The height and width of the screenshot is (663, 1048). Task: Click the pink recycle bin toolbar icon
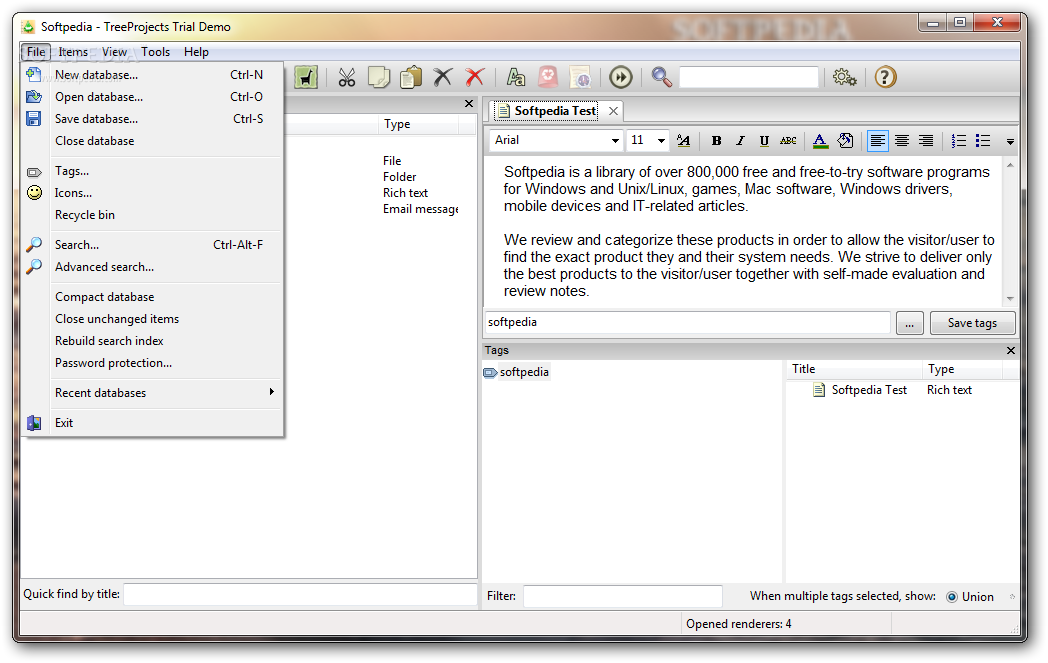(548, 78)
